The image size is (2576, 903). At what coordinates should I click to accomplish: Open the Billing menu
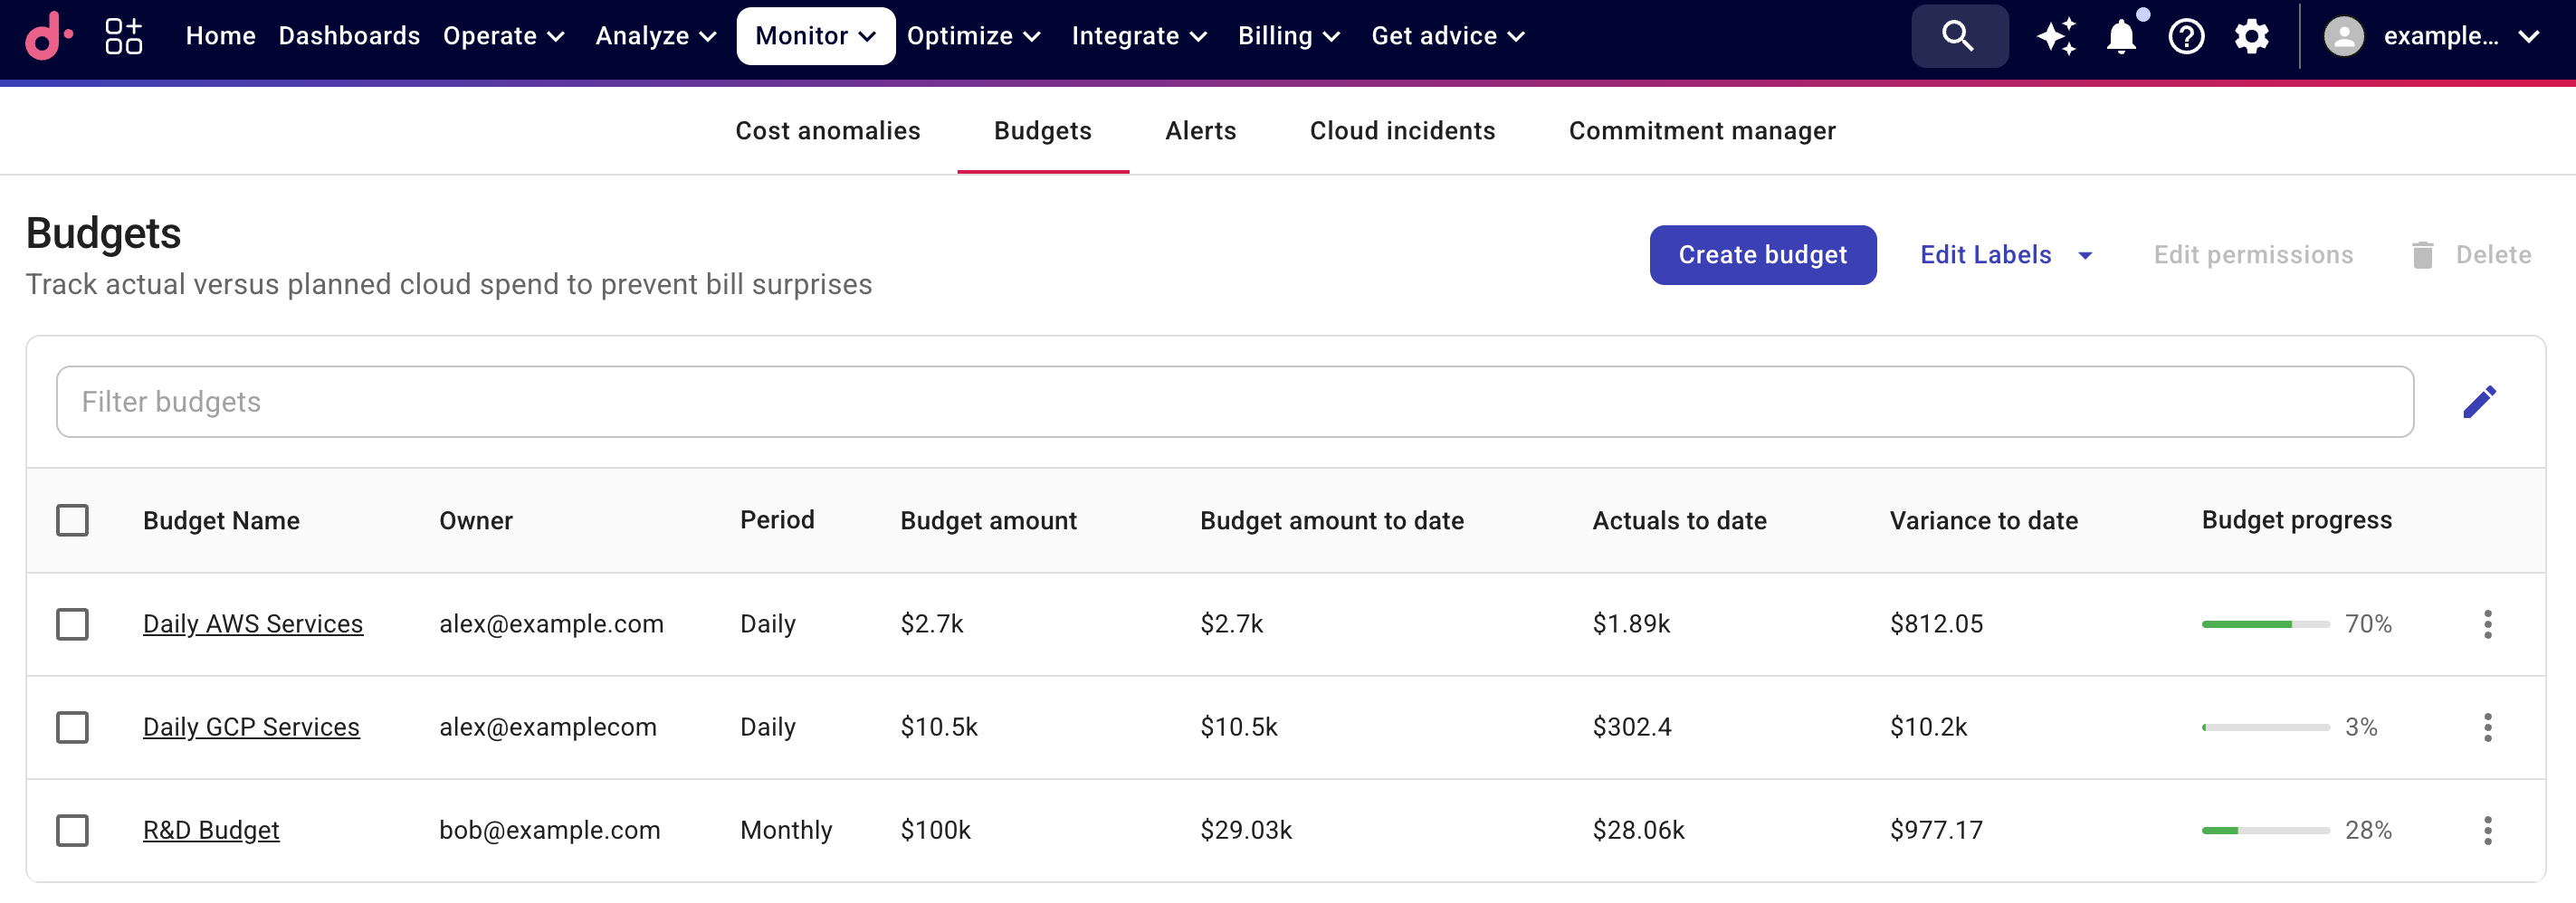(1289, 35)
